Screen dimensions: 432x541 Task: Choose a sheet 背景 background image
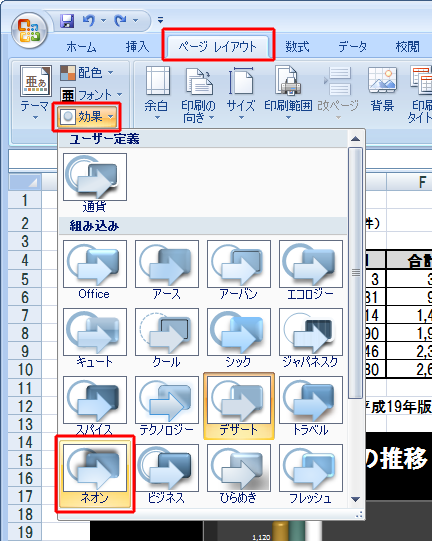pos(382,89)
